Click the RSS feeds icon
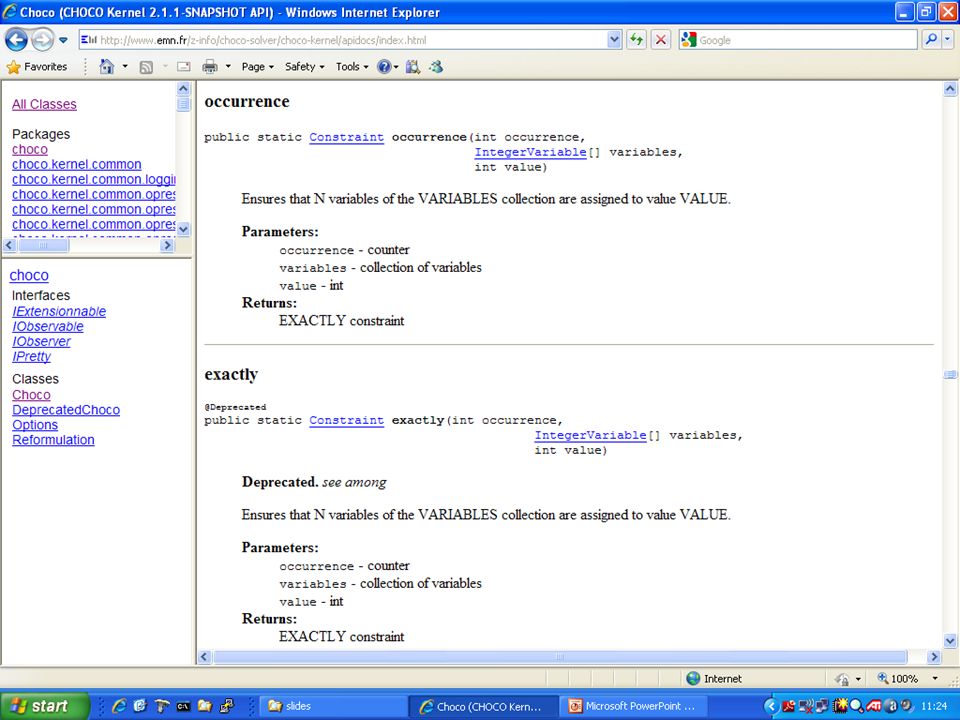 point(146,67)
